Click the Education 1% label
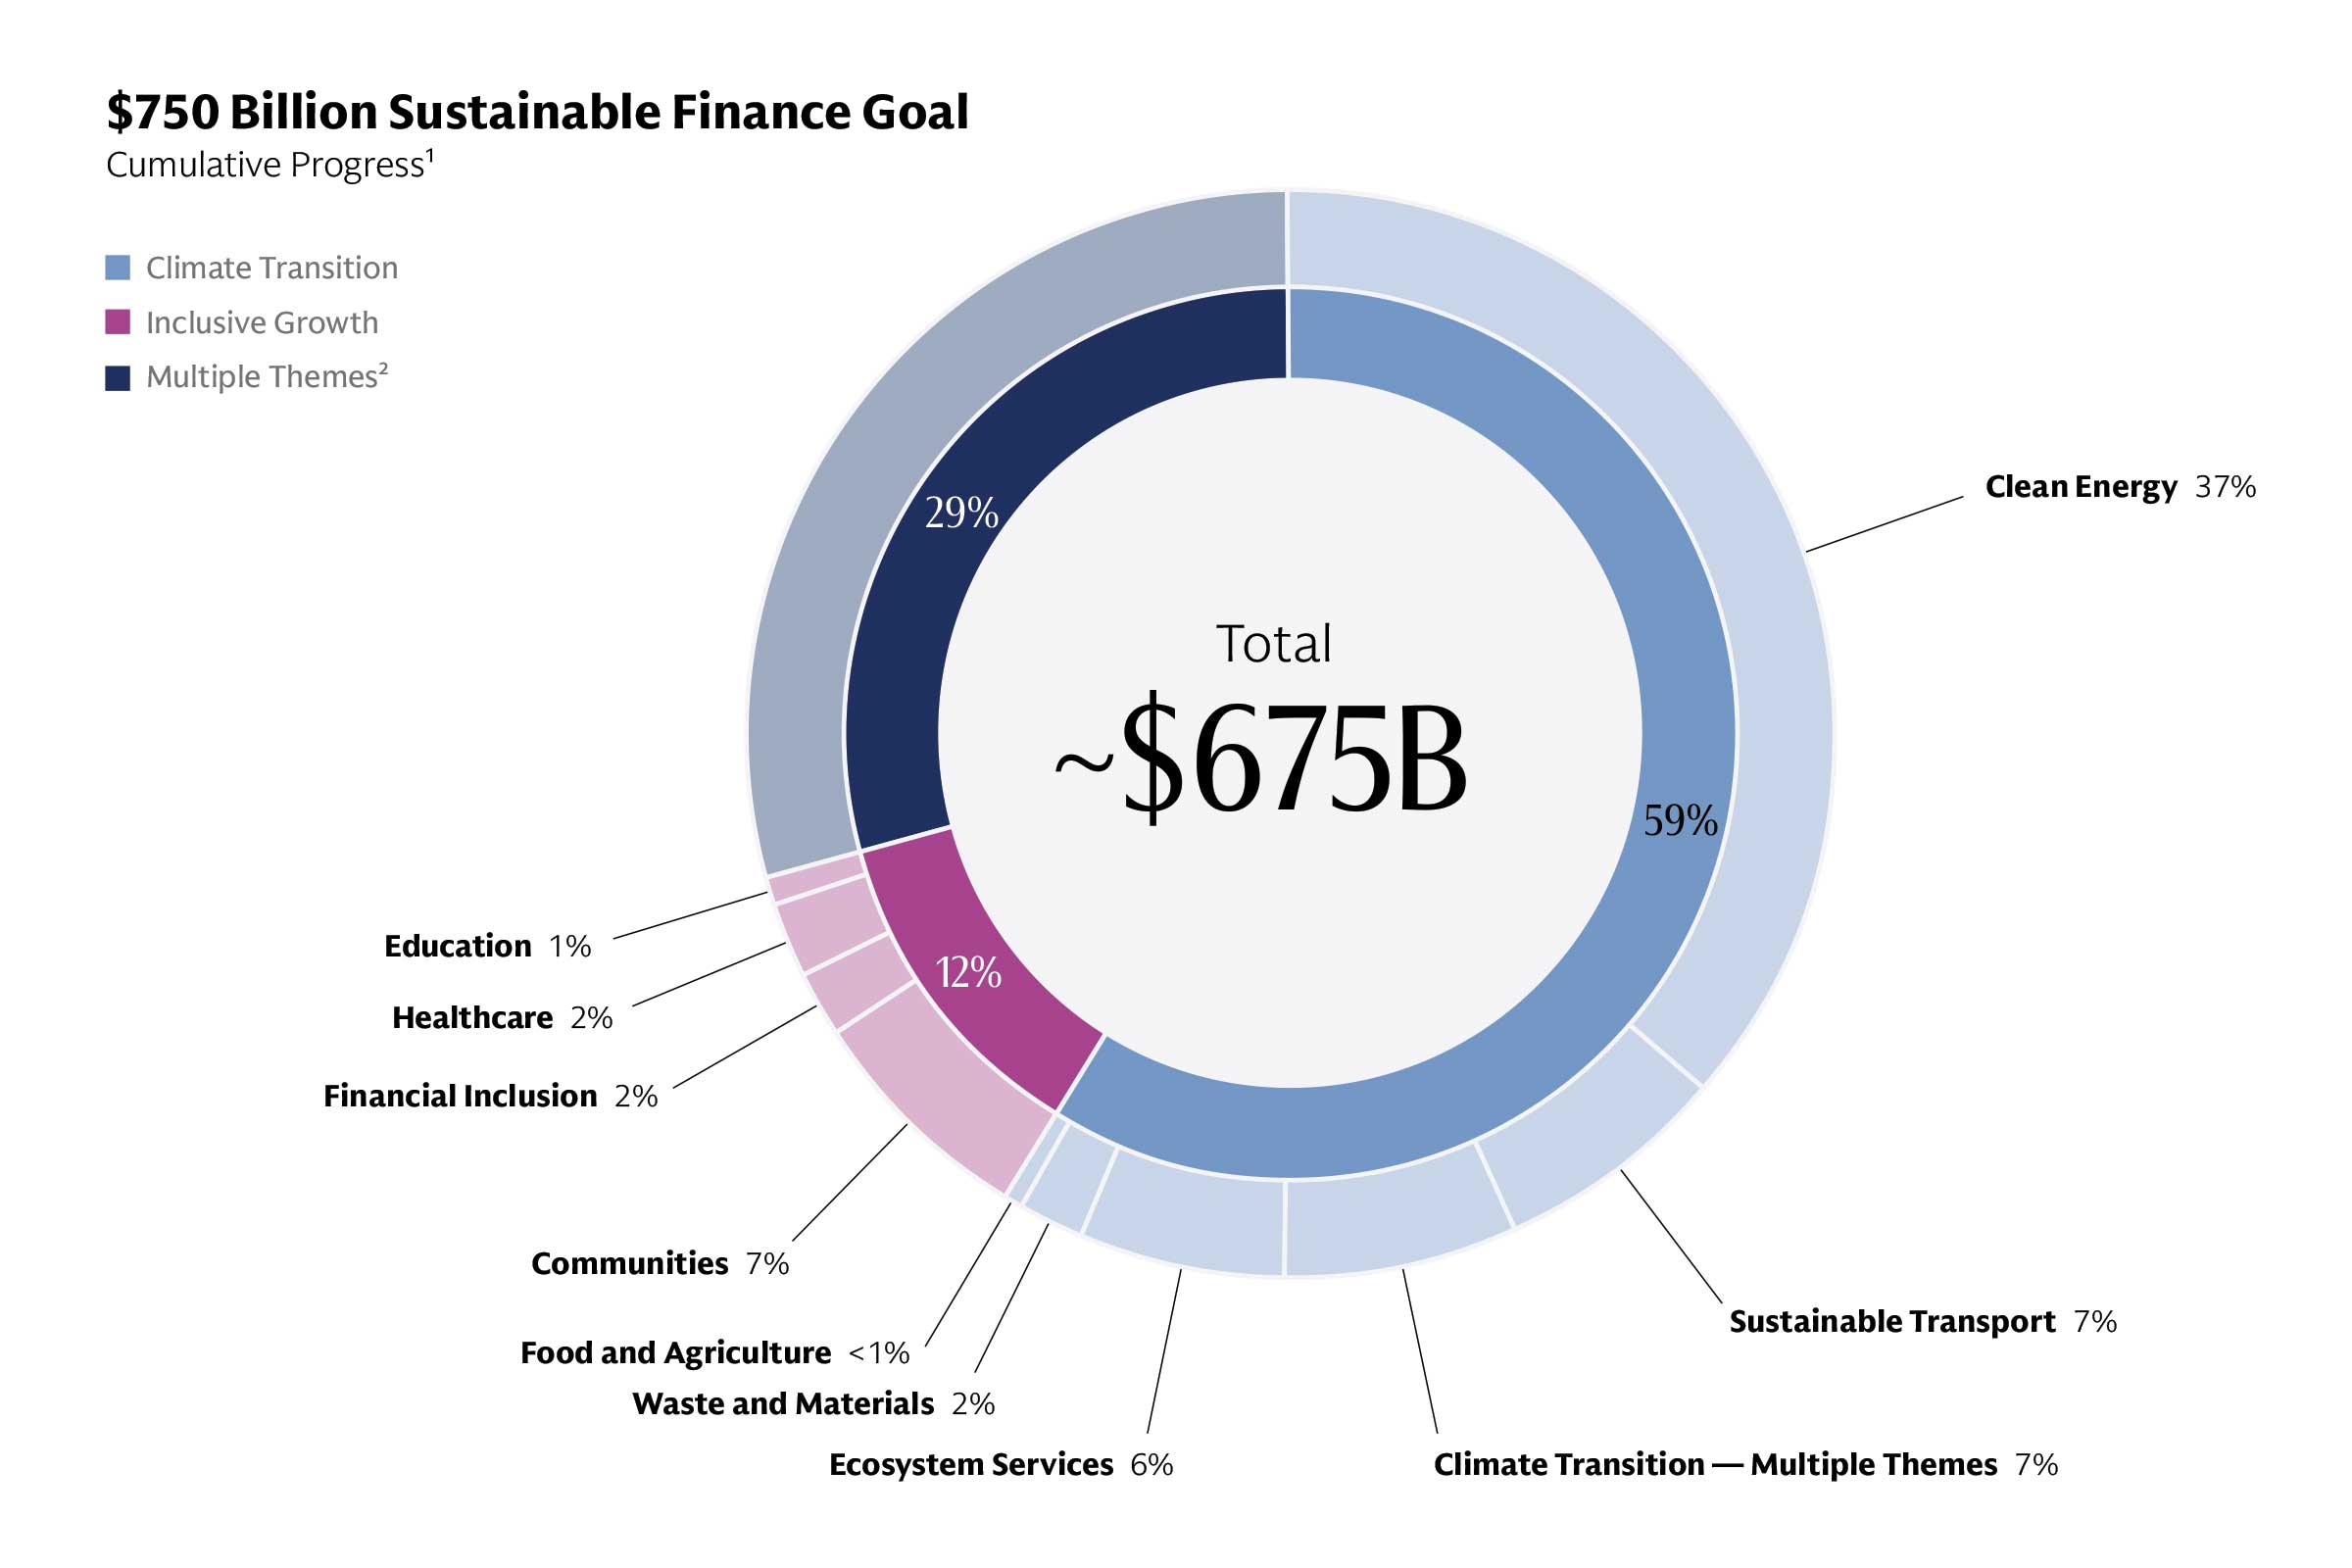Screen dimensions: 2352x1568 [487, 945]
